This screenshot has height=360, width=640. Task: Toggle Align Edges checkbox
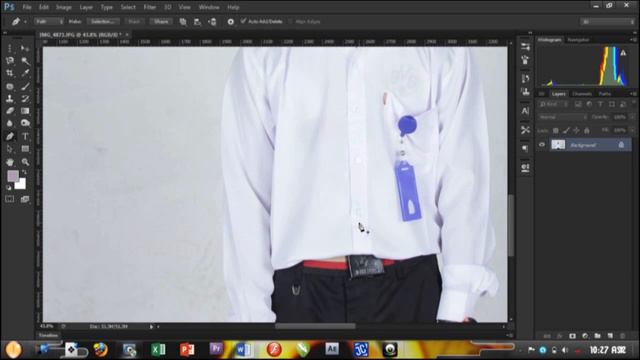pos(291,22)
